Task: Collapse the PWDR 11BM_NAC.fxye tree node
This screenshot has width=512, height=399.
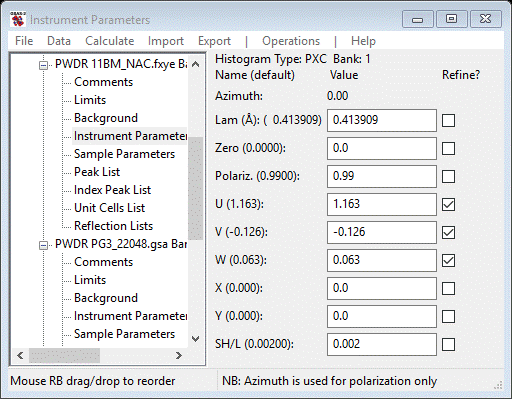Action: click(x=43, y=65)
